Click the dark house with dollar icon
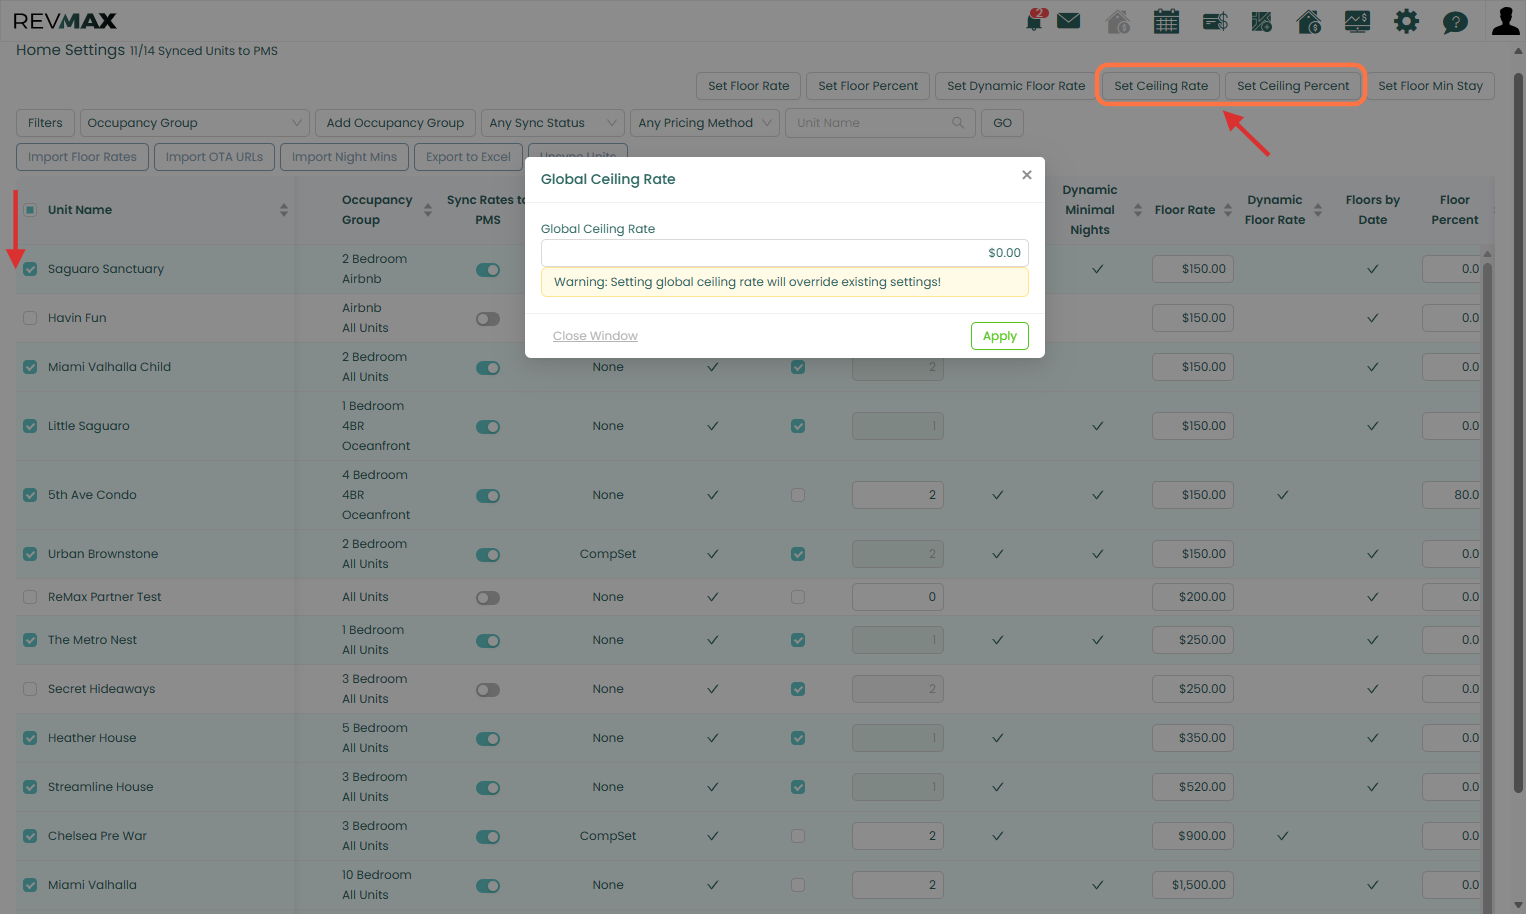This screenshot has width=1526, height=914. tap(1309, 21)
